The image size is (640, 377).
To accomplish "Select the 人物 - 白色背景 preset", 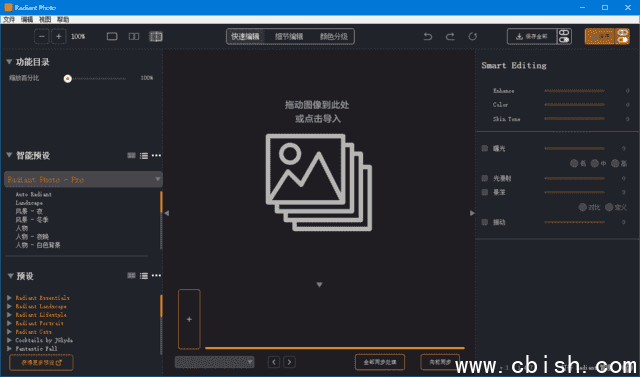I will pyautogui.click(x=38, y=245).
